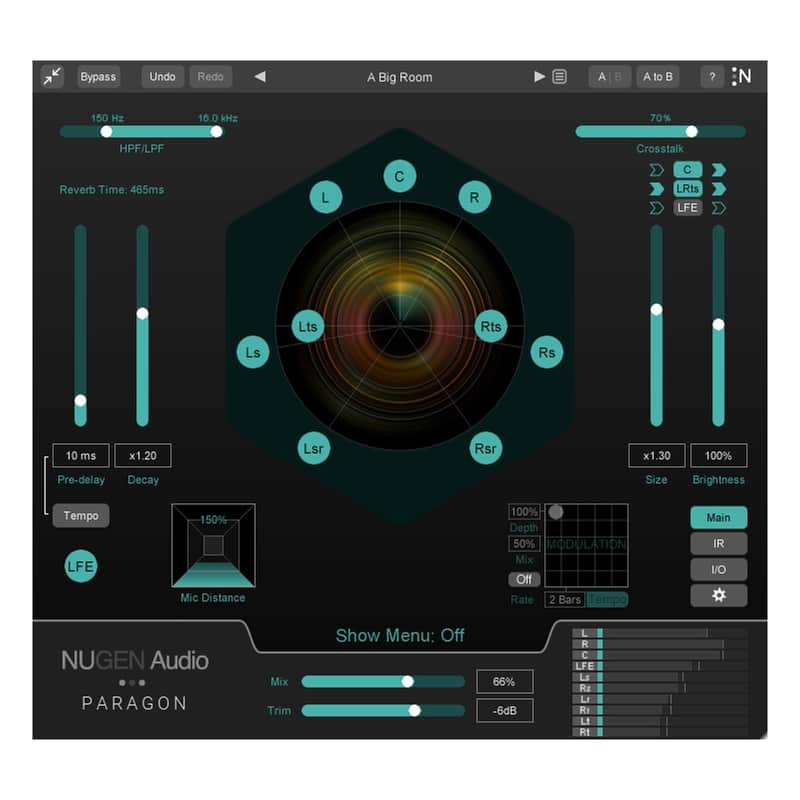Toggle the C crosstalk group button
The width and height of the screenshot is (800, 800).
pos(687,169)
